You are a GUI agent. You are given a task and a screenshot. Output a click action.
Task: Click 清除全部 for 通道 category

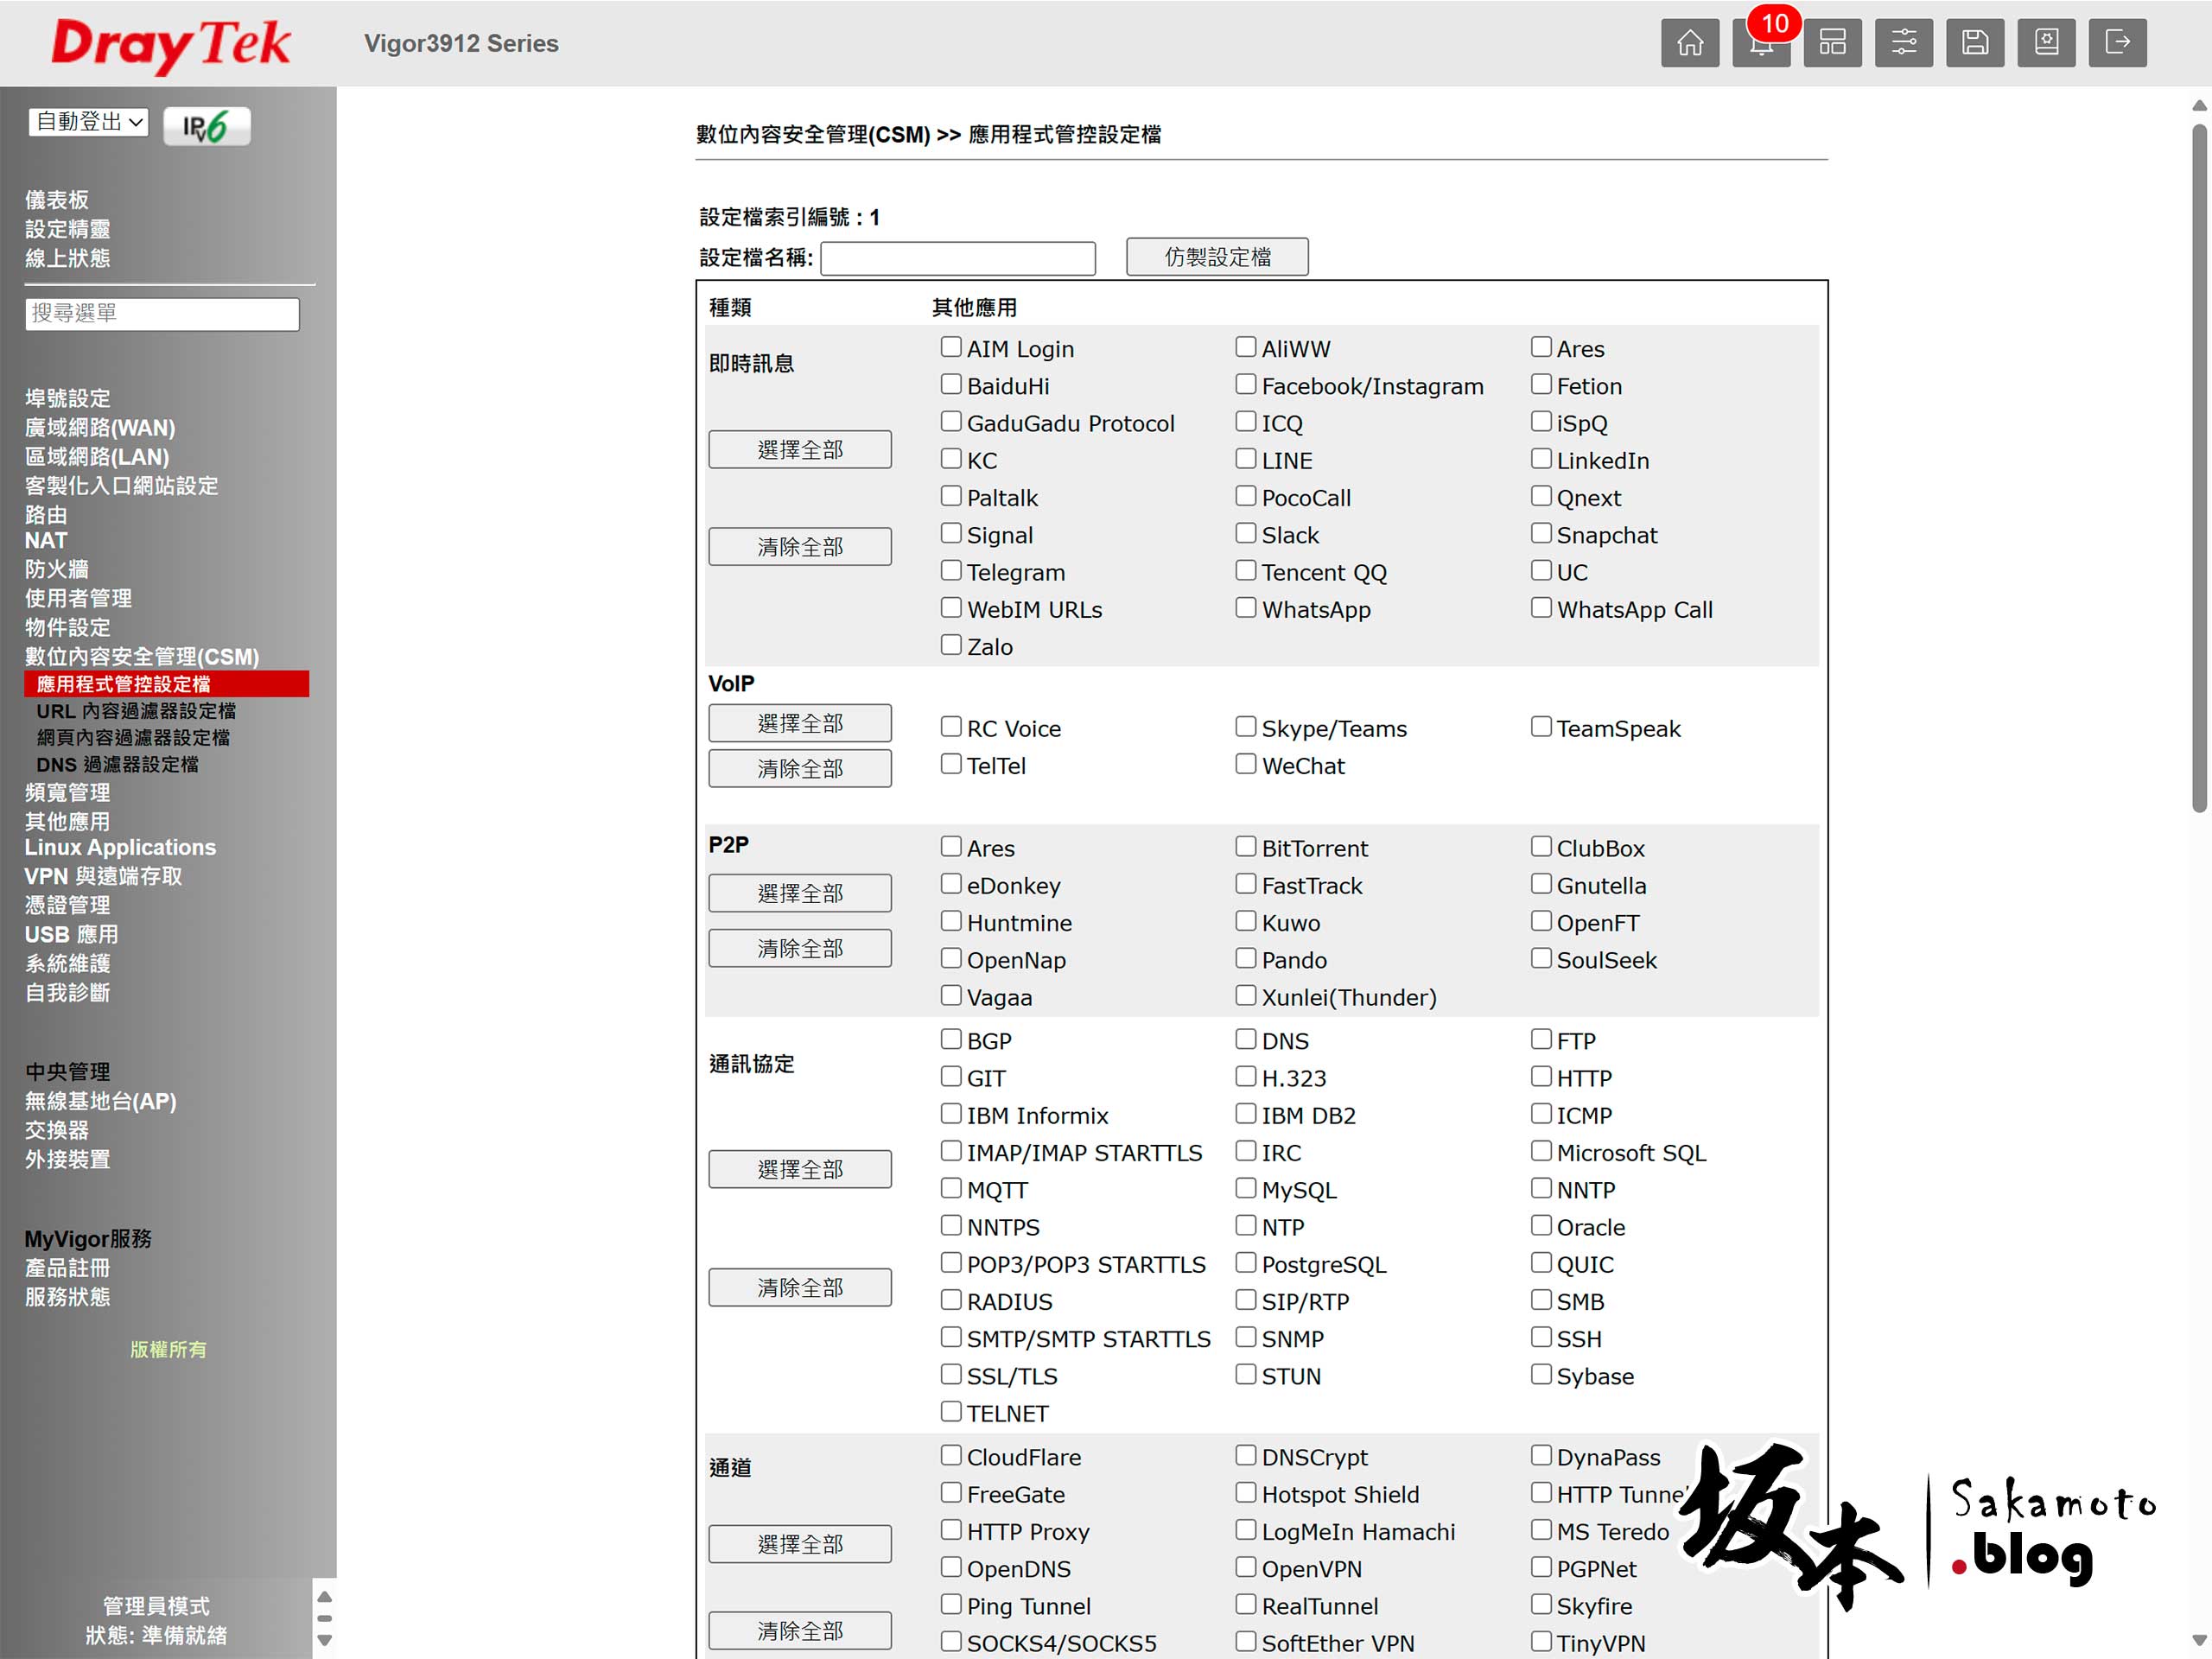(x=799, y=1630)
